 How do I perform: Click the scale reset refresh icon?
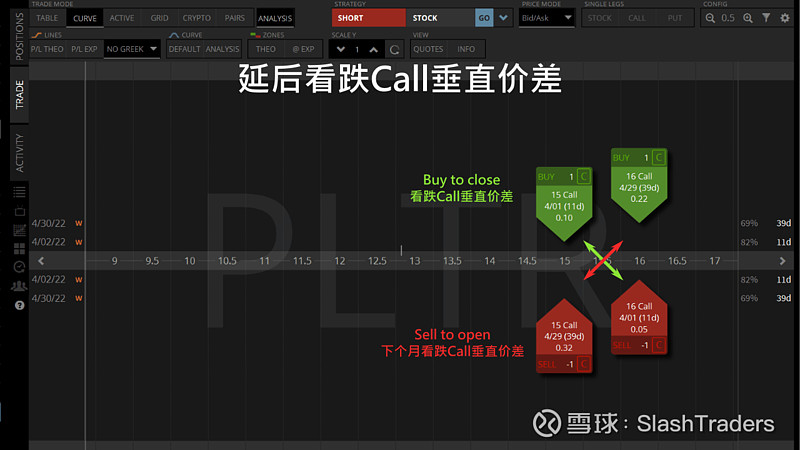click(x=394, y=49)
